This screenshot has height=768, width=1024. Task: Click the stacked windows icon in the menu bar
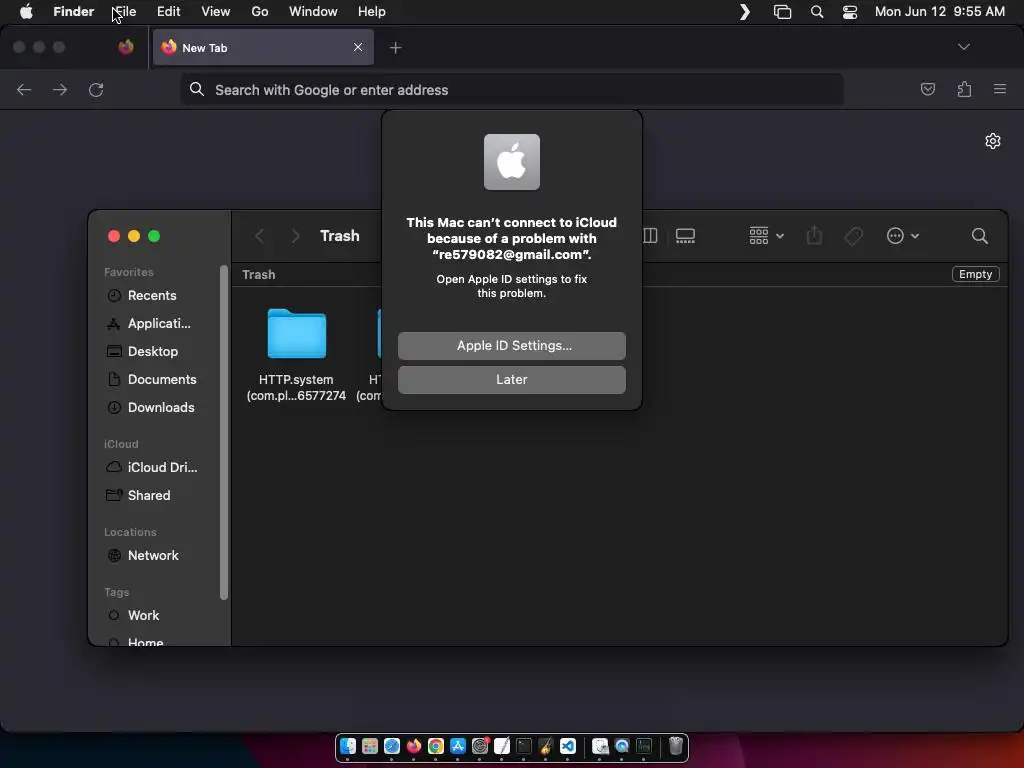(x=782, y=11)
